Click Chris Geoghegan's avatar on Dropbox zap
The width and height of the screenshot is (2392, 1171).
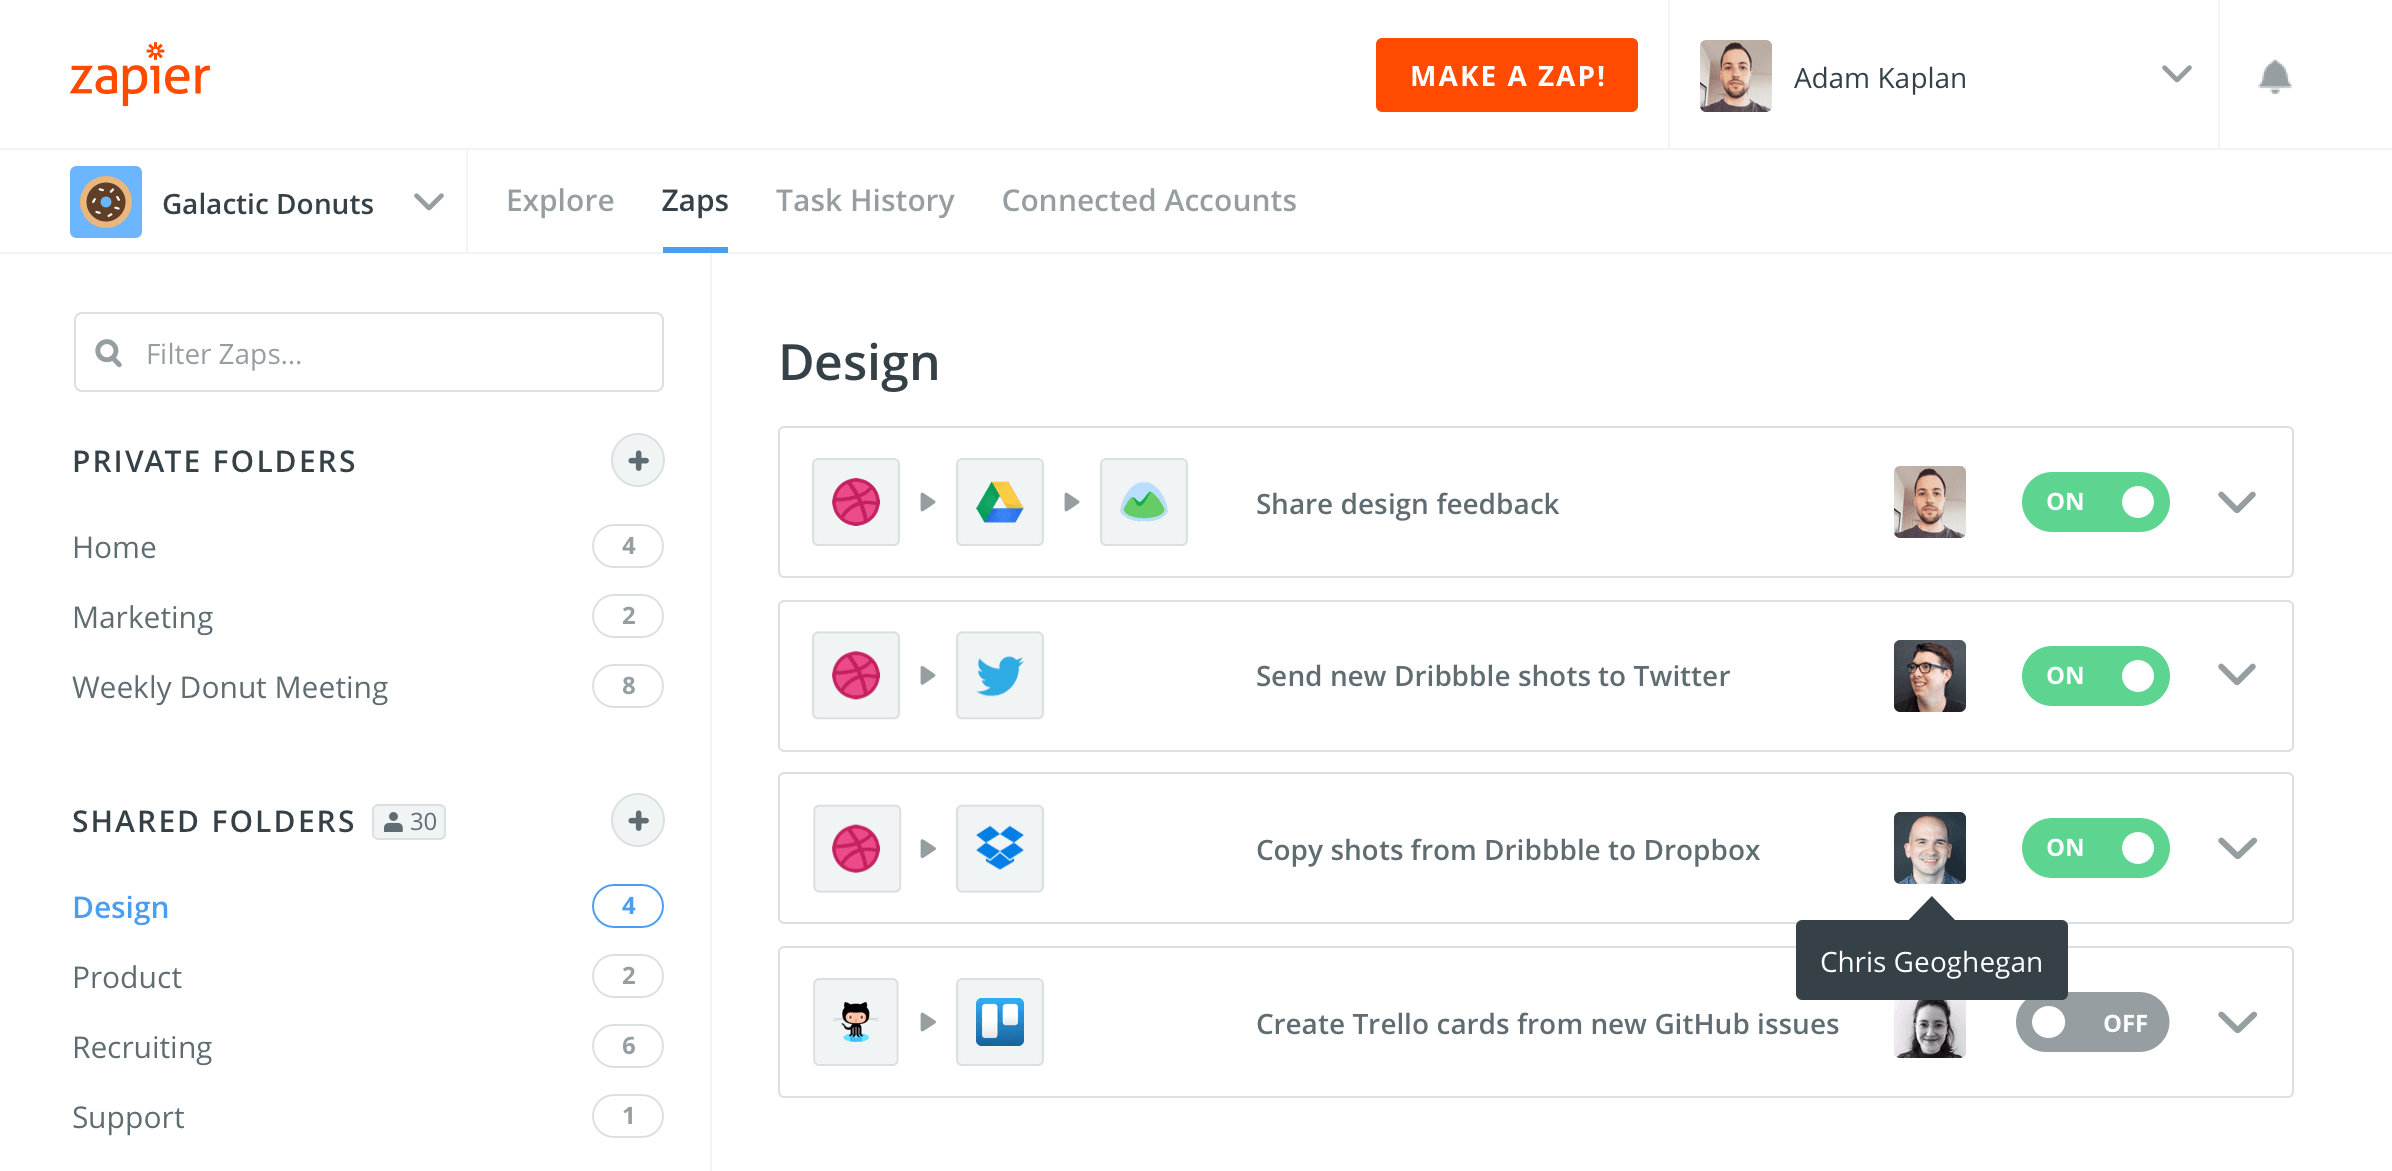pyautogui.click(x=1930, y=848)
